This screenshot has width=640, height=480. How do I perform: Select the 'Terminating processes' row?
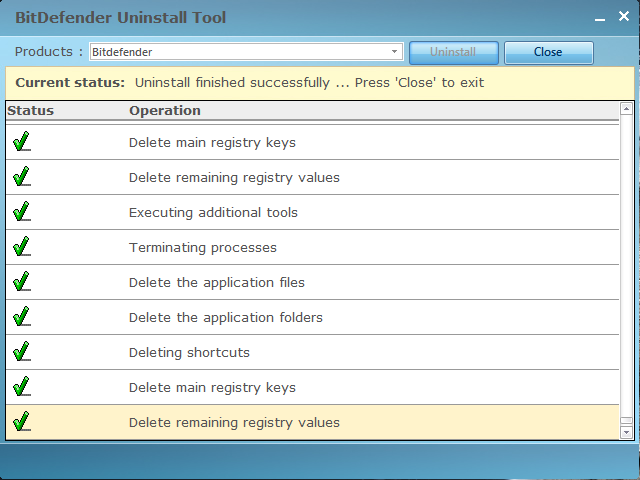pyautogui.click(x=312, y=247)
